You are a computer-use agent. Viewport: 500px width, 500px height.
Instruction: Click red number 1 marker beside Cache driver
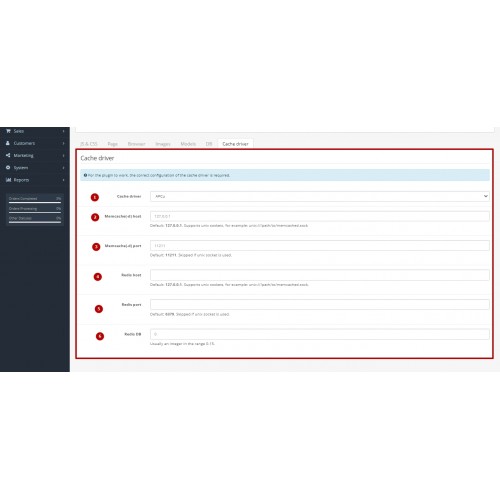pyautogui.click(x=95, y=197)
